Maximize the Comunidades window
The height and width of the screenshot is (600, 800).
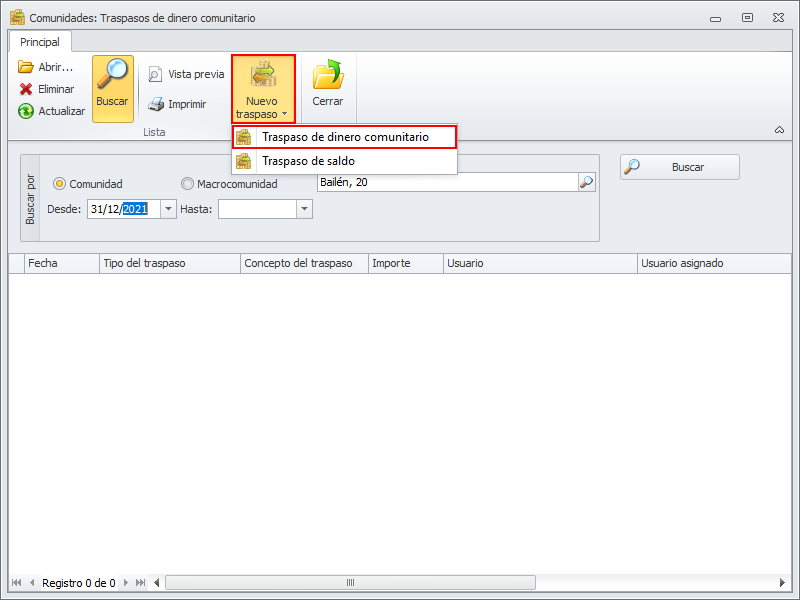pyautogui.click(x=747, y=18)
